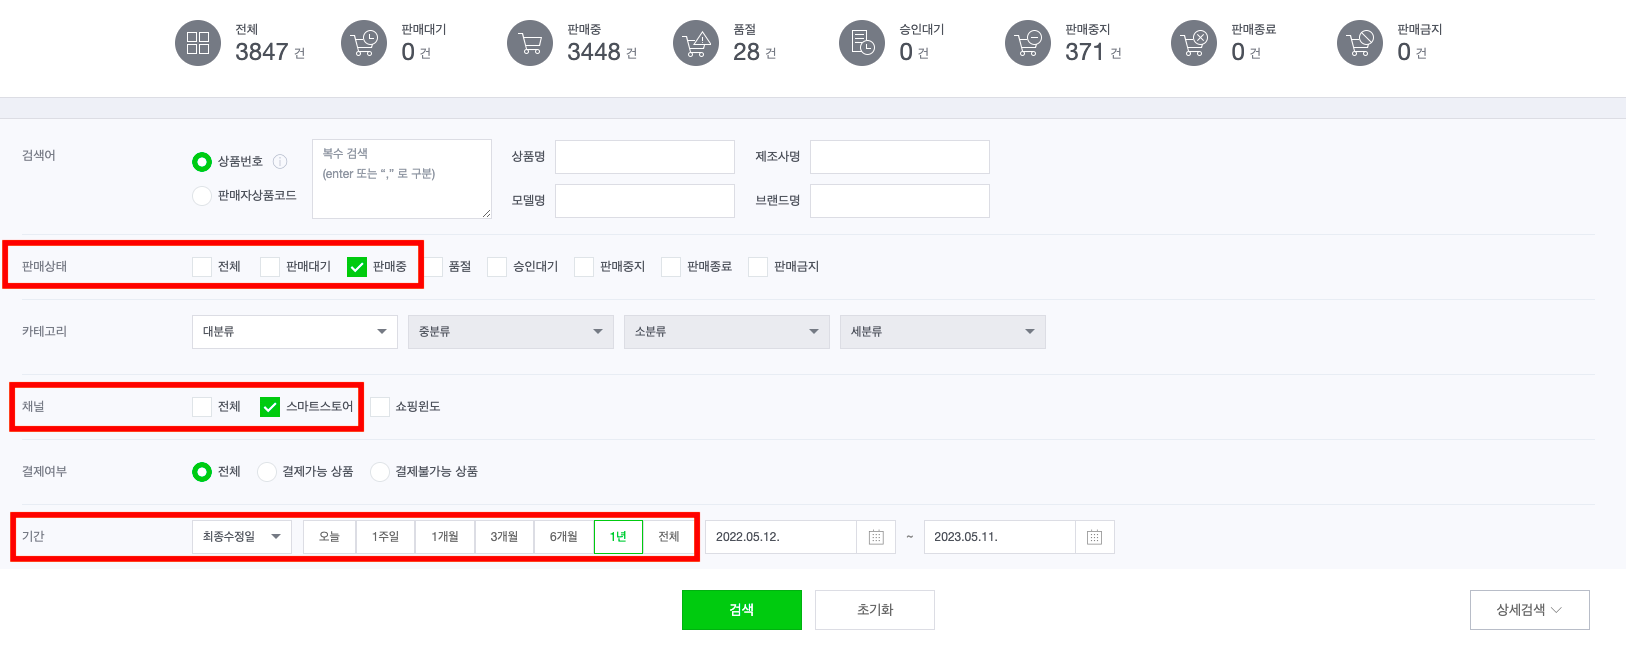Expand the 상세검색 advanced search
This screenshot has height=647, width=1626.
pyautogui.click(x=1529, y=610)
